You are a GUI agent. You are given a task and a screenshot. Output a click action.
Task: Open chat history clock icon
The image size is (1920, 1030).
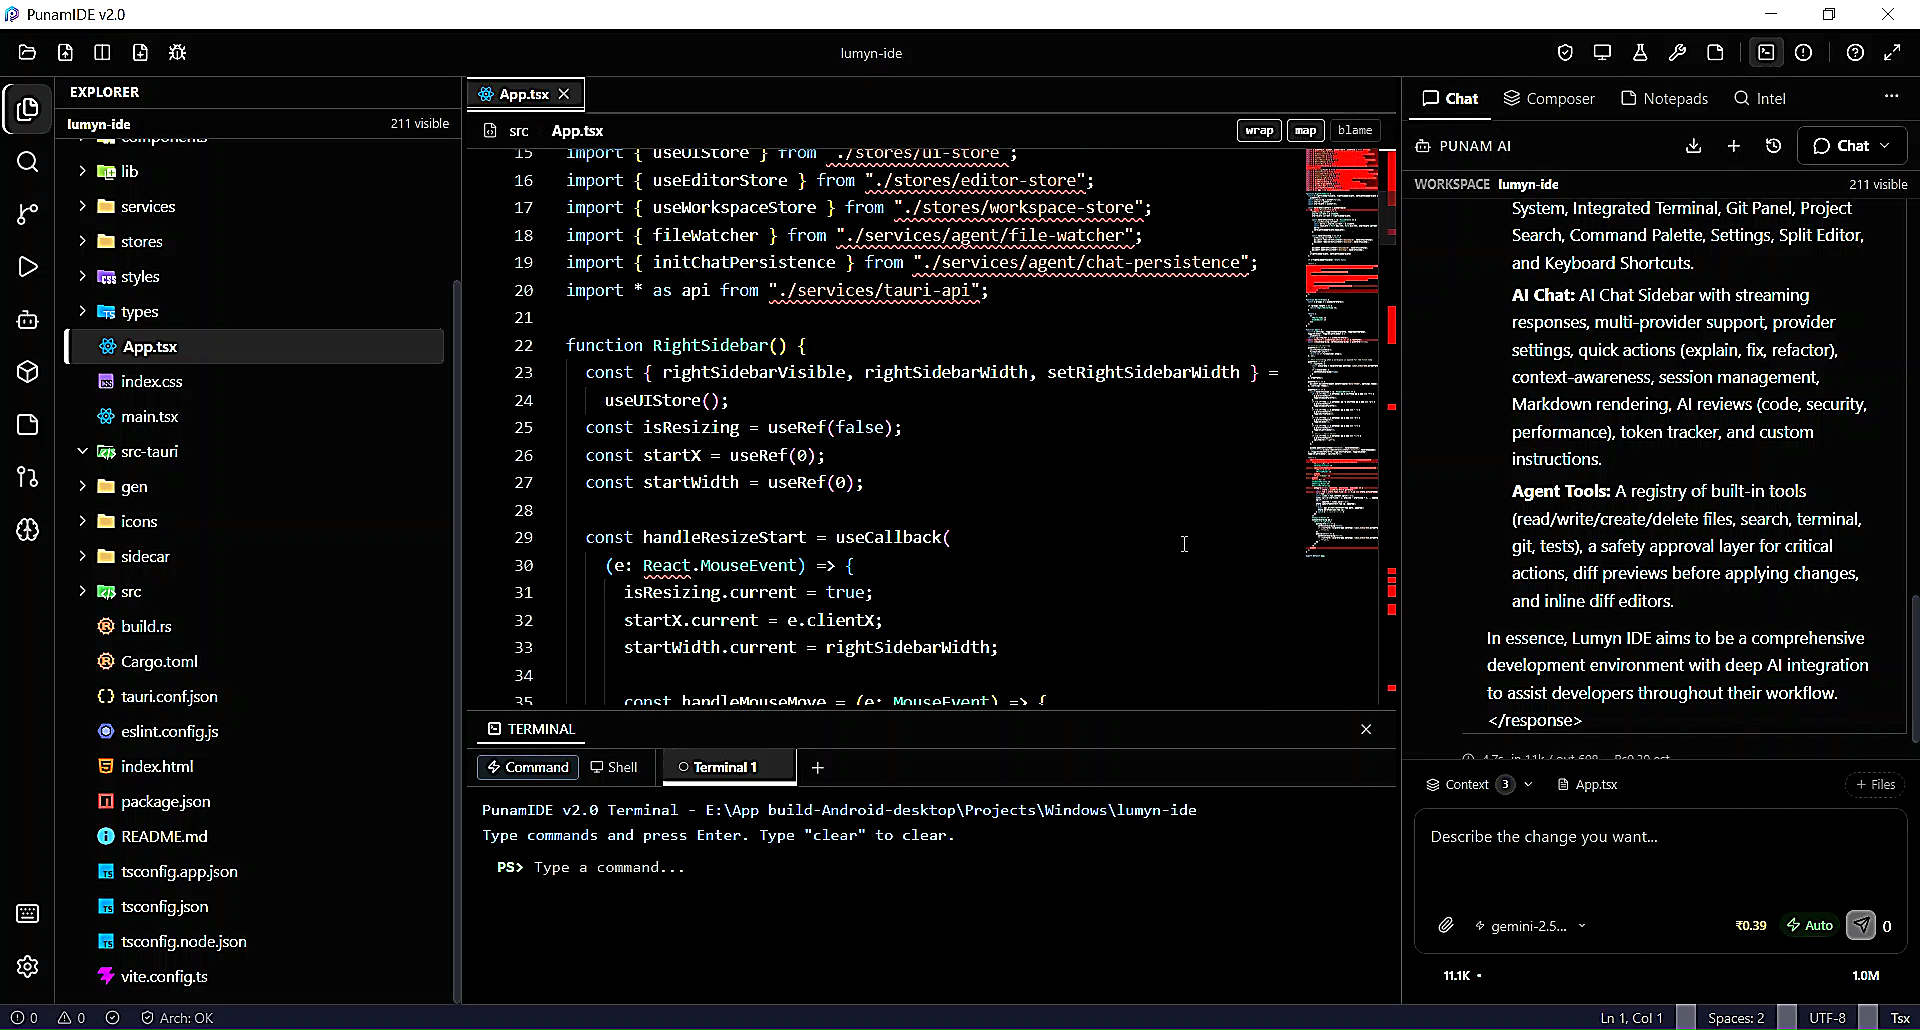click(x=1774, y=146)
